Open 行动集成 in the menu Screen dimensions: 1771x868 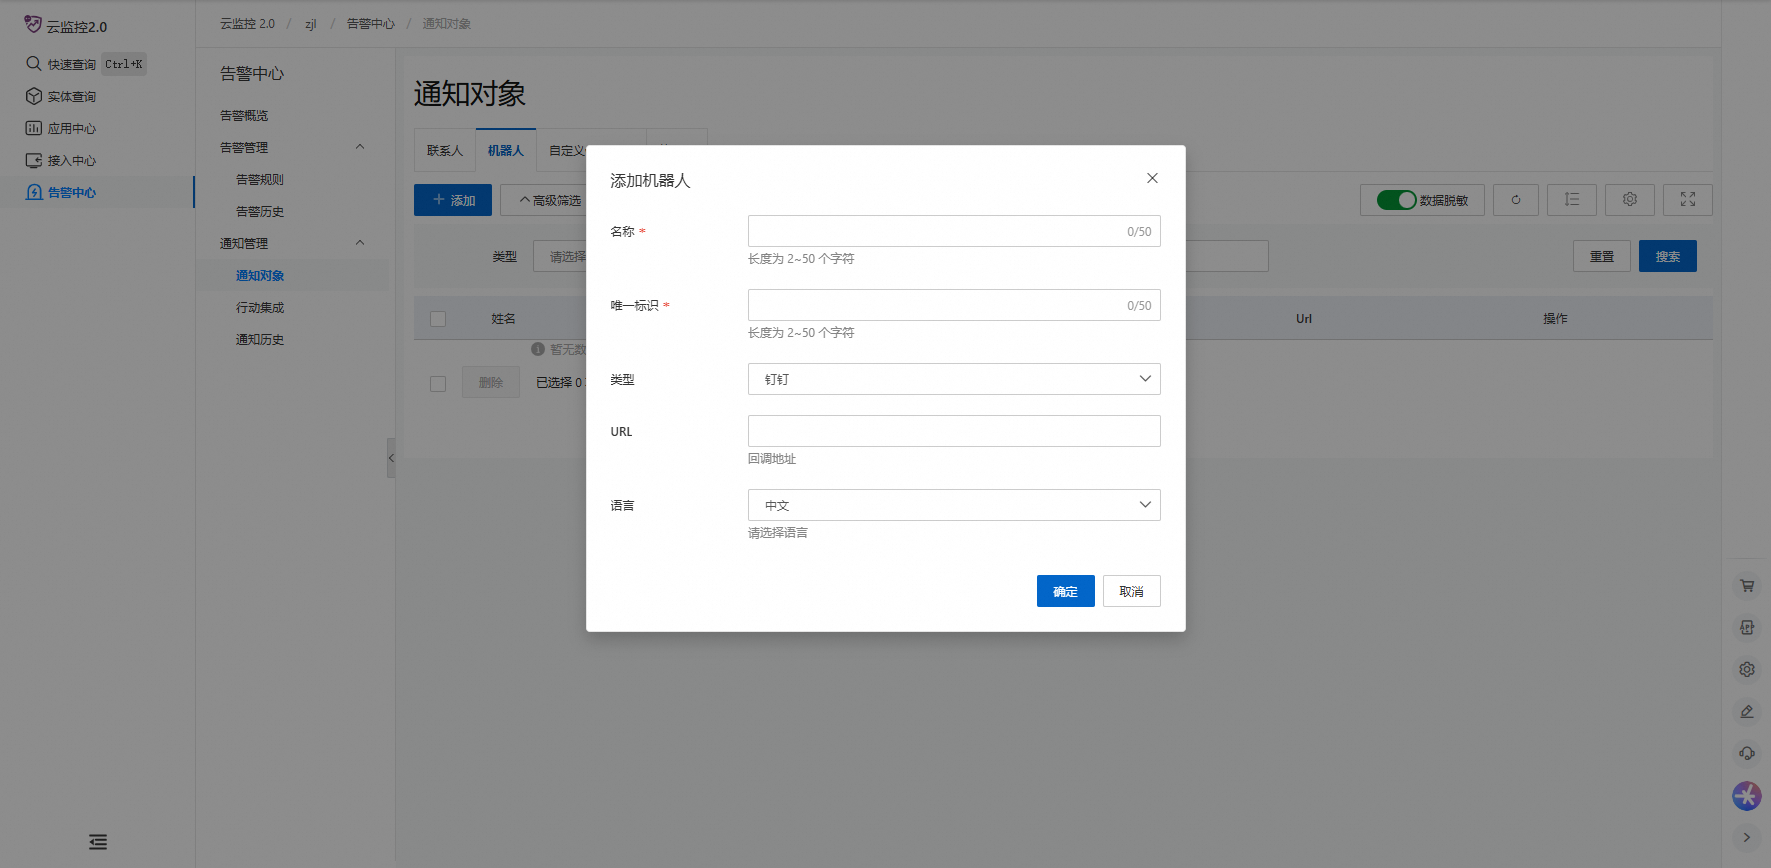click(x=260, y=308)
